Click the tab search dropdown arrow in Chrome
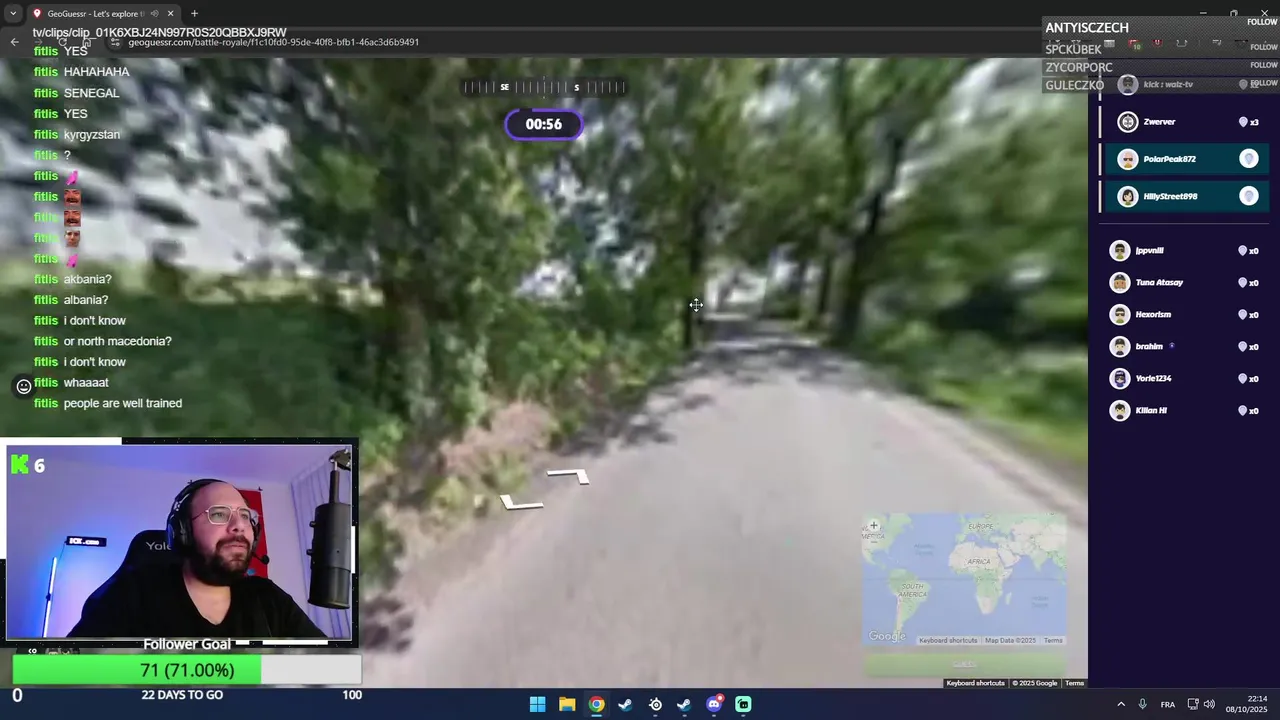Image resolution: width=1280 pixels, height=720 pixels. [13, 14]
